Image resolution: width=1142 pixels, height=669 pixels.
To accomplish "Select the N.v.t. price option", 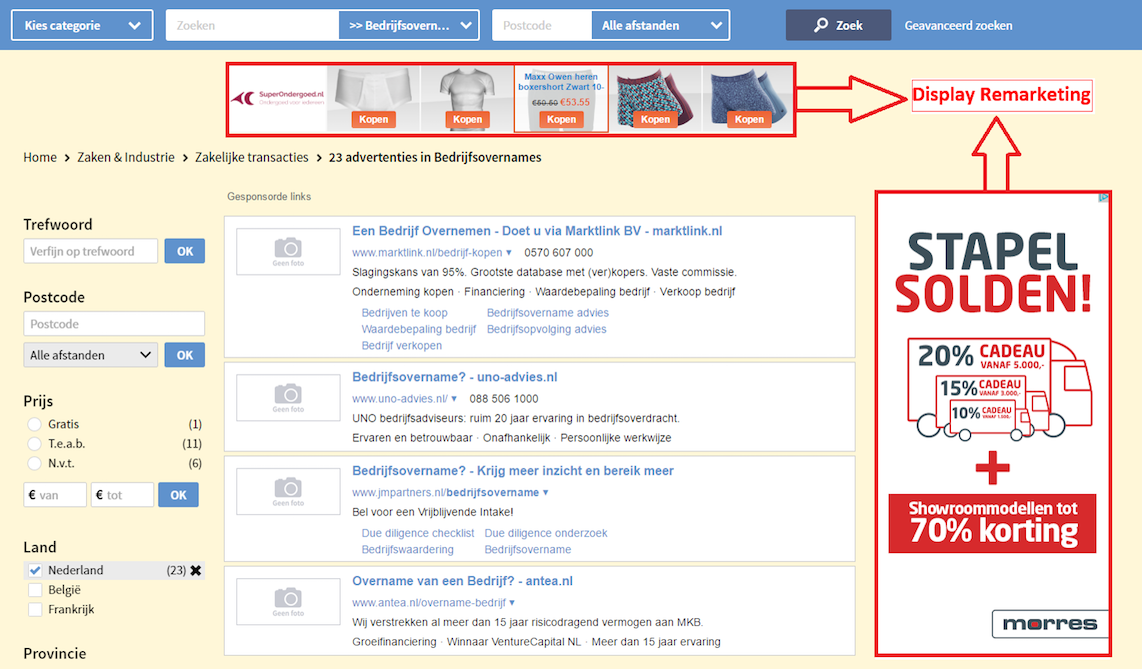I will [34, 464].
